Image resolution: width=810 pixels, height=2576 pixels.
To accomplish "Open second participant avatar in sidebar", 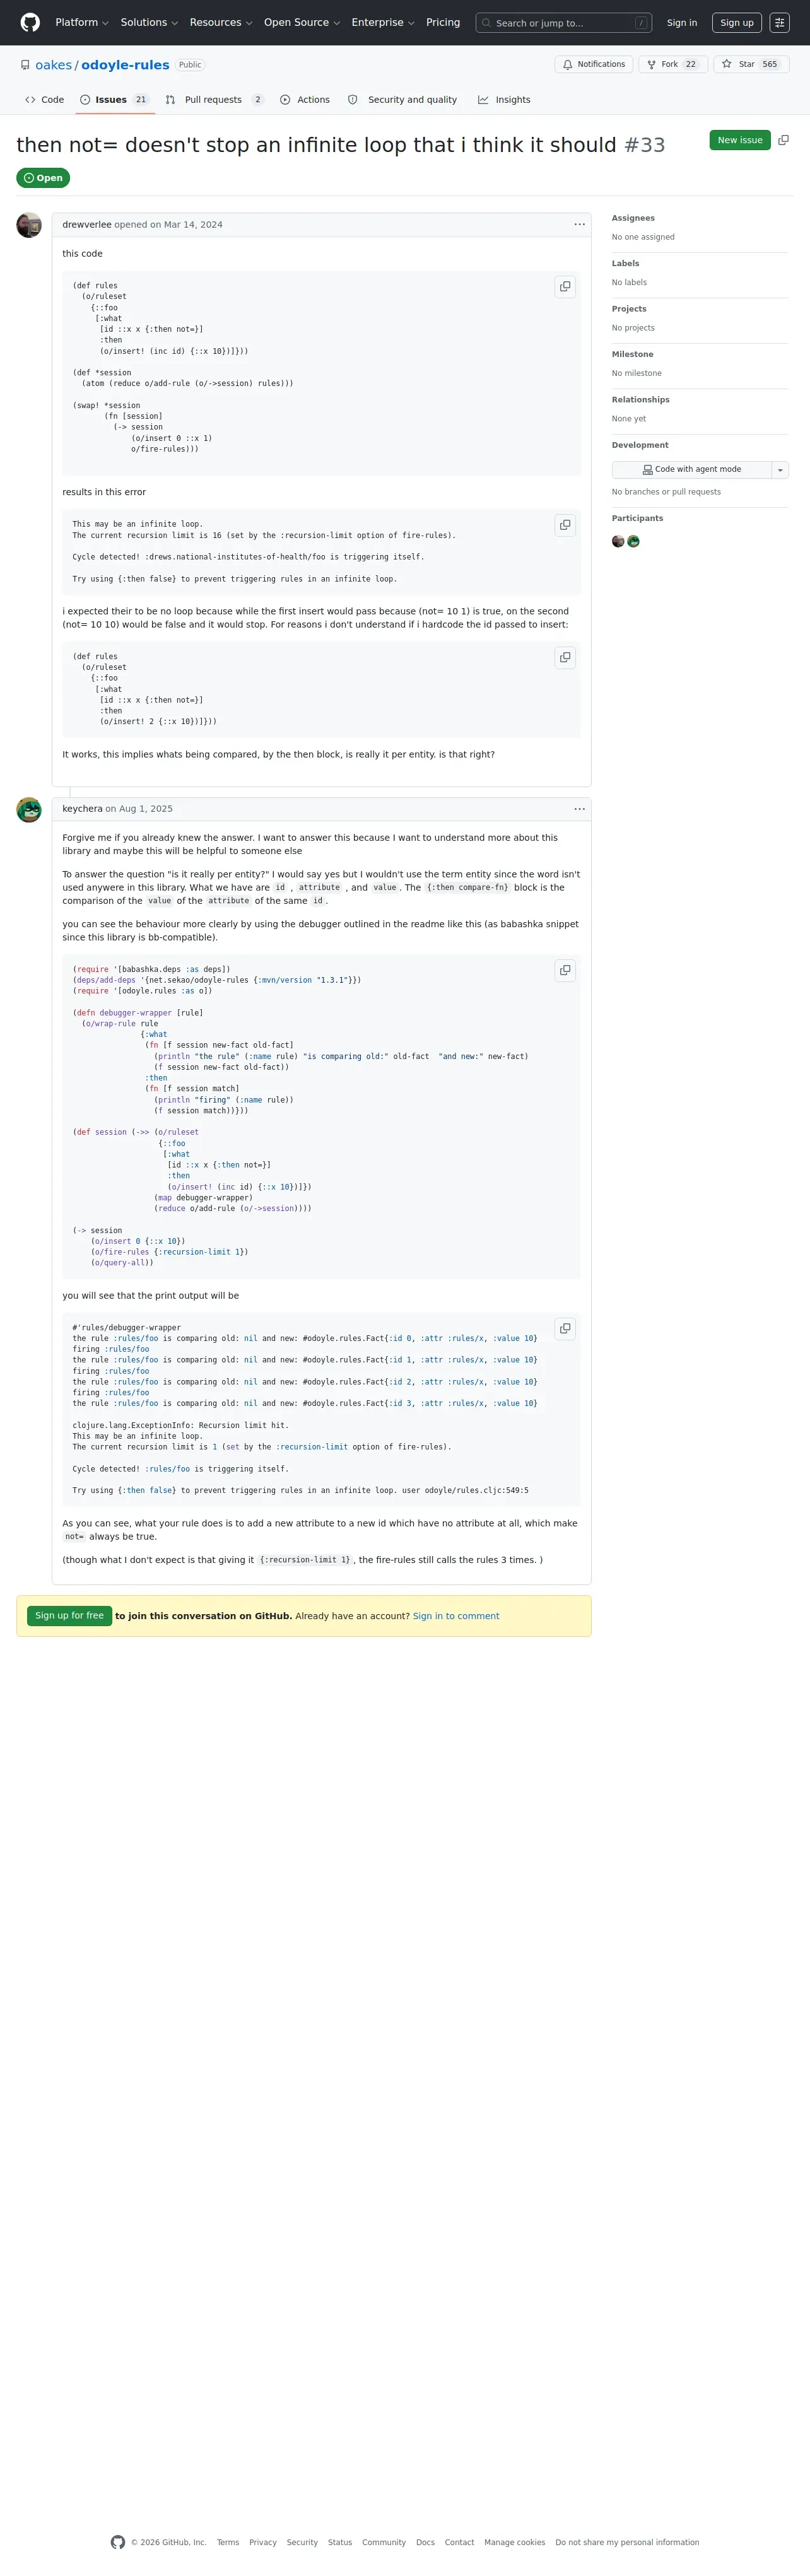I will [633, 542].
